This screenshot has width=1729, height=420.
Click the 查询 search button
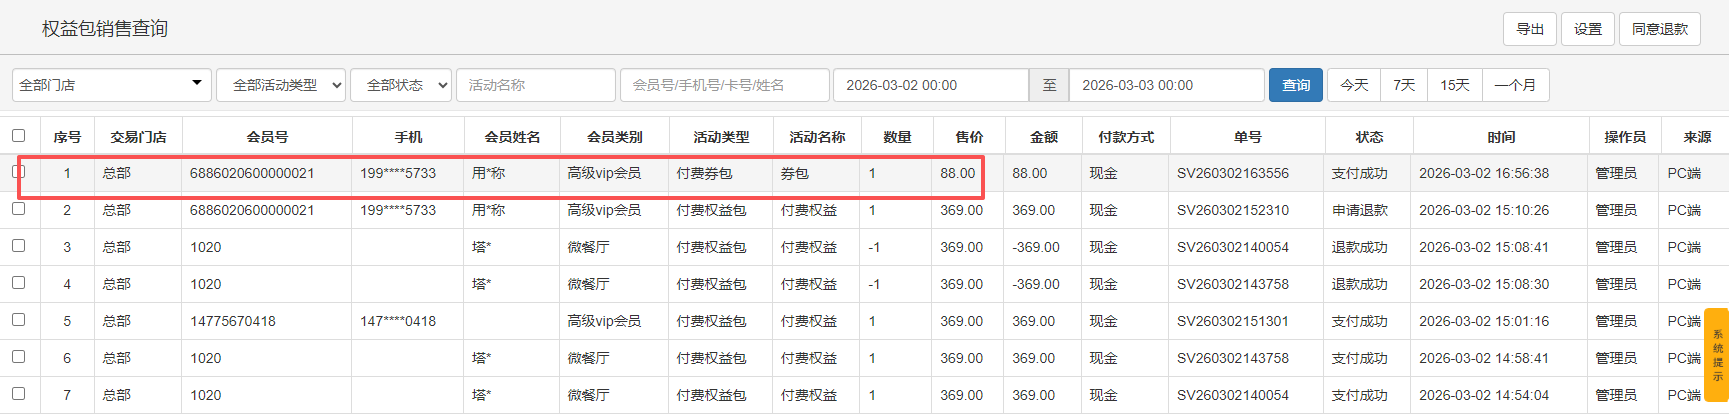pyautogui.click(x=1295, y=85)
